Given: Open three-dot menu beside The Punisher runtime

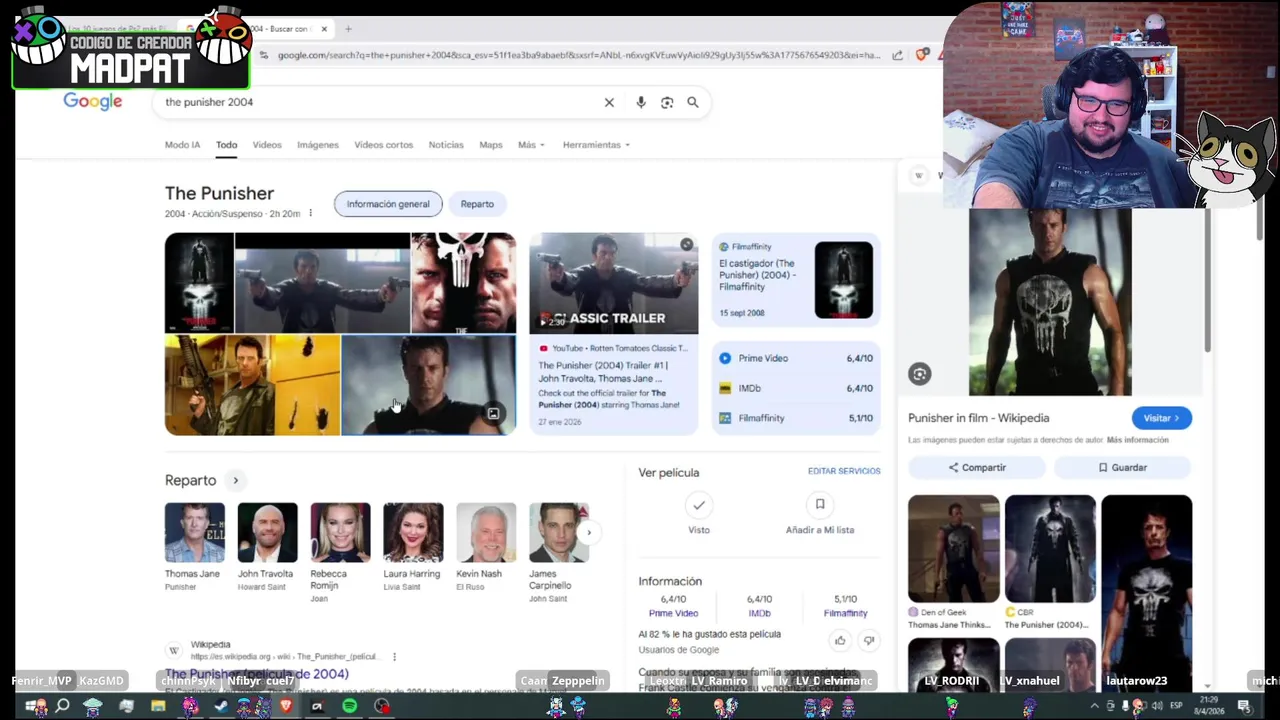Looking at the screenshot, I should [x=310, y=213].
